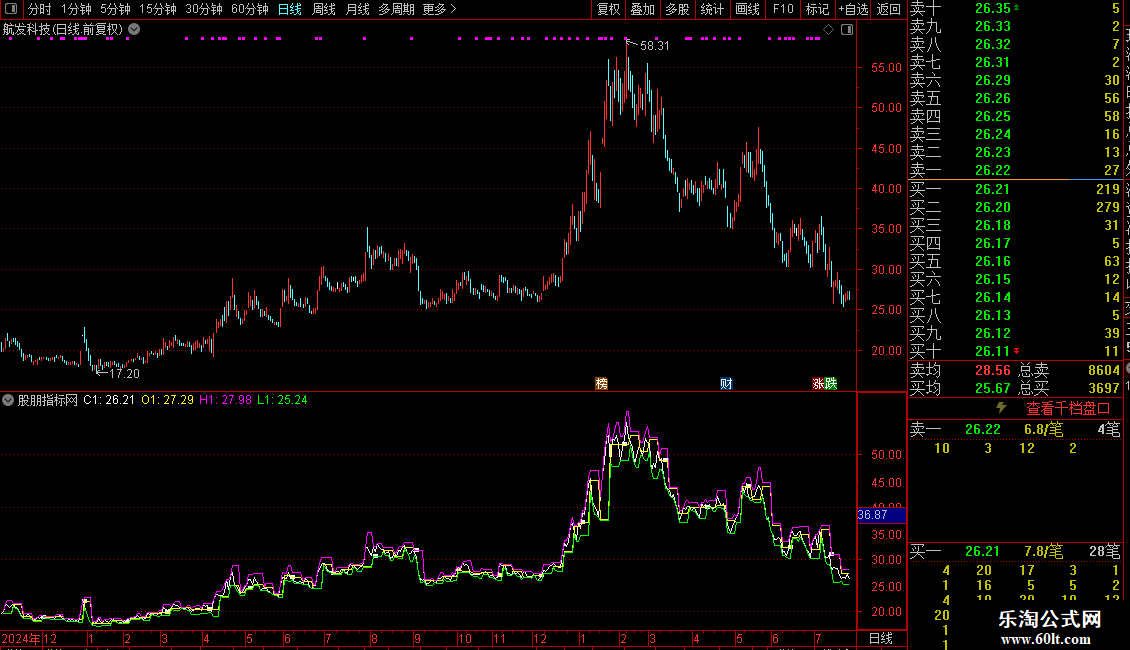This screenshot has width=1130, height=650.
Task: Click the 榜 marker on chart
Action: 601,383
